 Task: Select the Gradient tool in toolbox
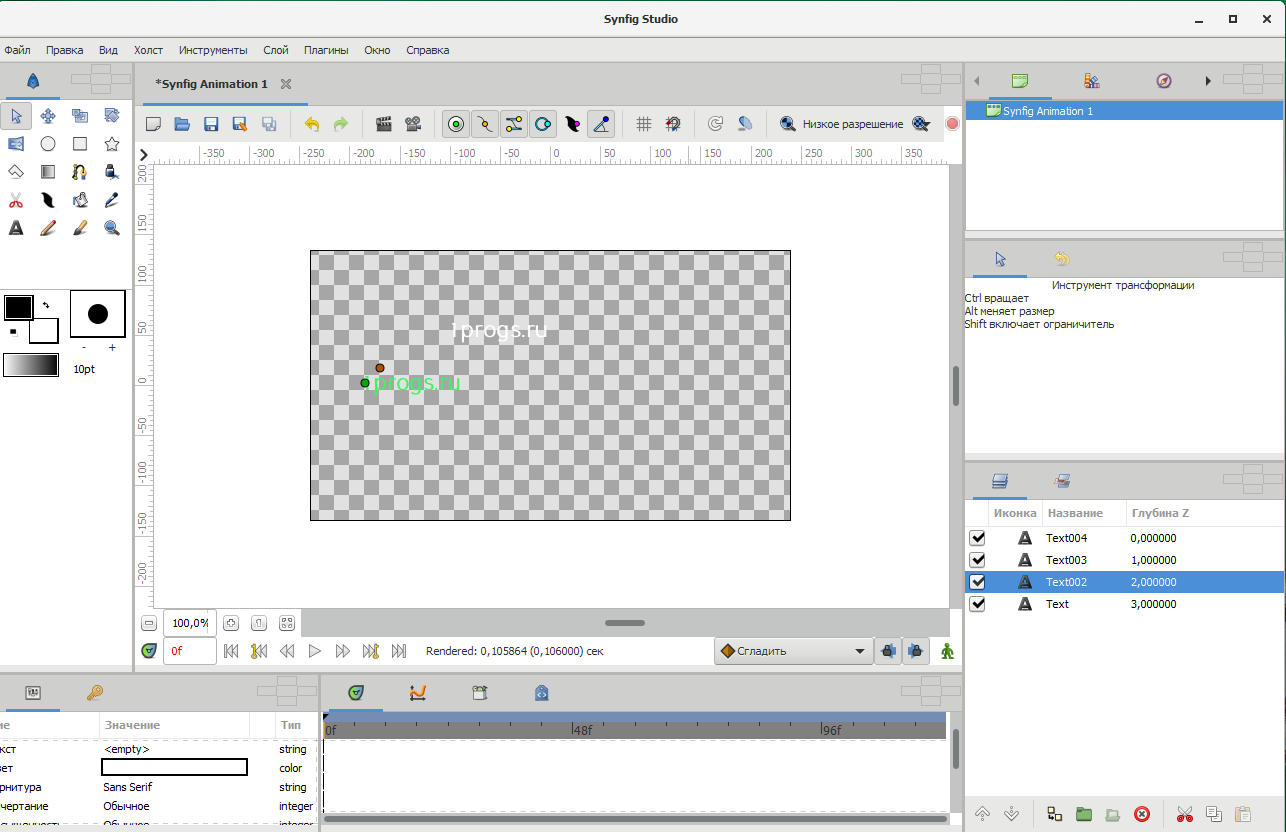pyautogui.click(x=48, y=172)
